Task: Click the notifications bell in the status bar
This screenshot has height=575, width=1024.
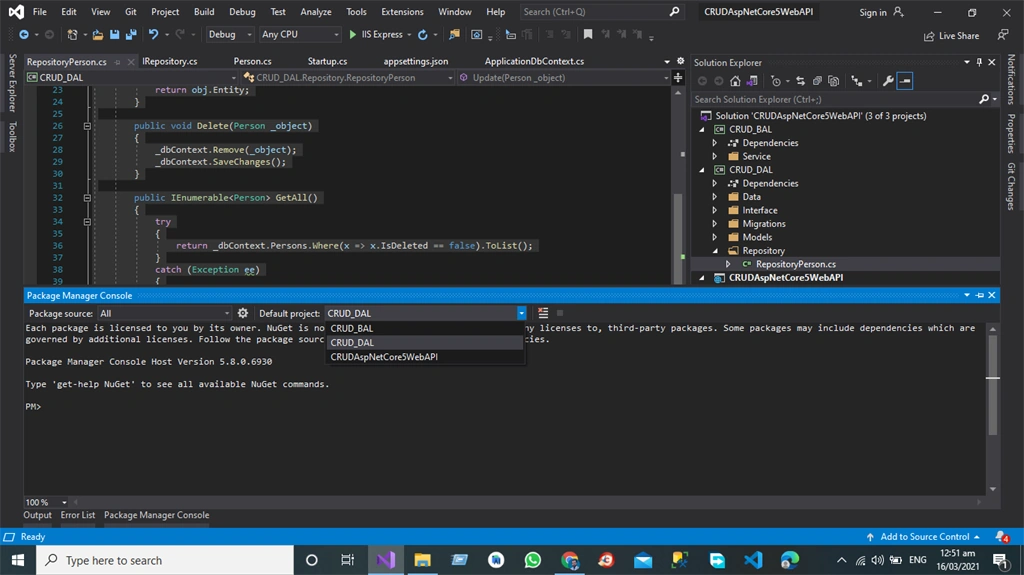Action: [x=1001, y=536]
